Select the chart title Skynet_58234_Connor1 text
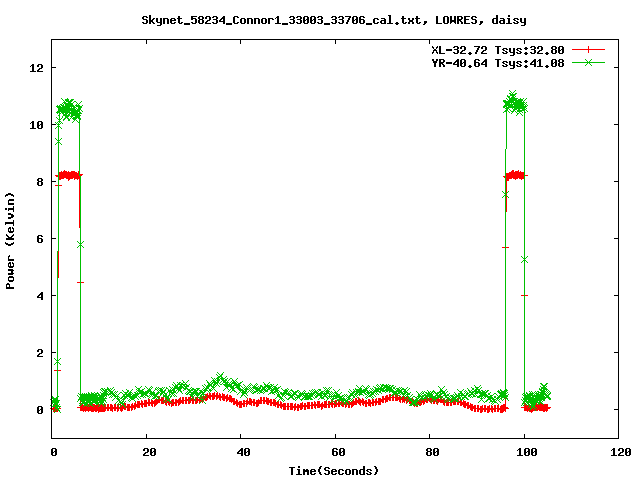Viewport: 640px width, 480px height. [x=334, y=20]
